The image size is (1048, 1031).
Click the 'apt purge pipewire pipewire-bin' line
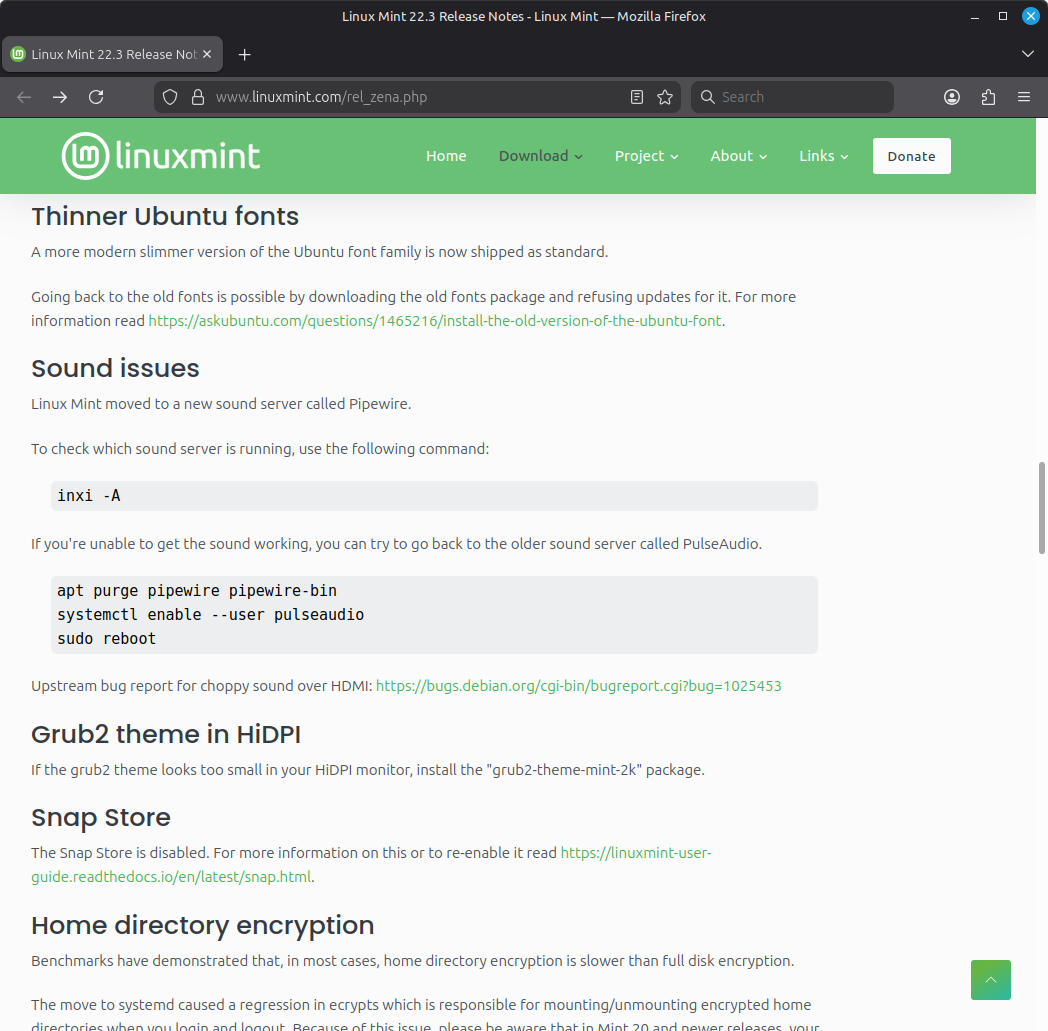196,591
